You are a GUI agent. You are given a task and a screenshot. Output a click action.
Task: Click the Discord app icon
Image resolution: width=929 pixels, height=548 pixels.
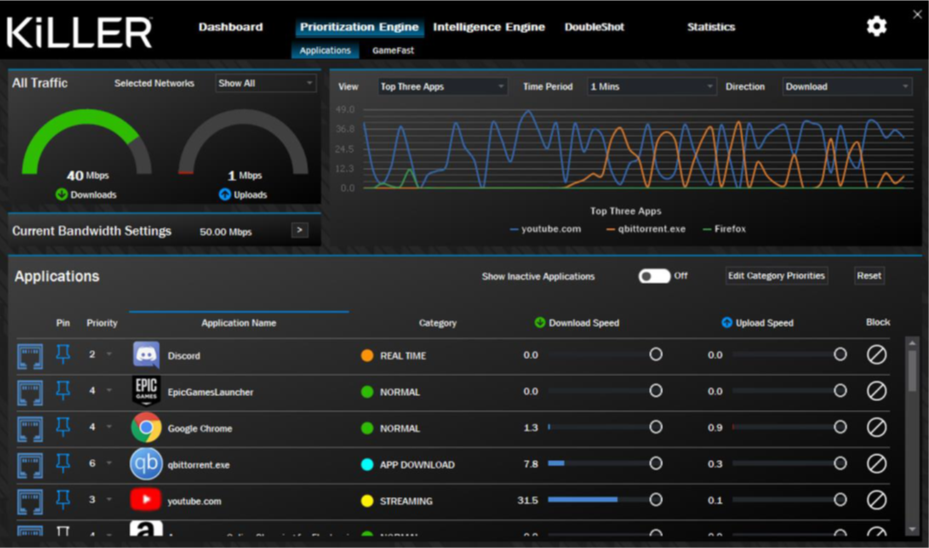146,355
